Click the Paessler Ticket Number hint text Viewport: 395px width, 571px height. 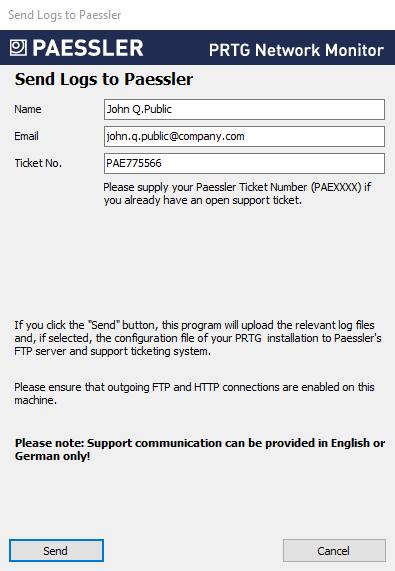[x=237, y=194]
